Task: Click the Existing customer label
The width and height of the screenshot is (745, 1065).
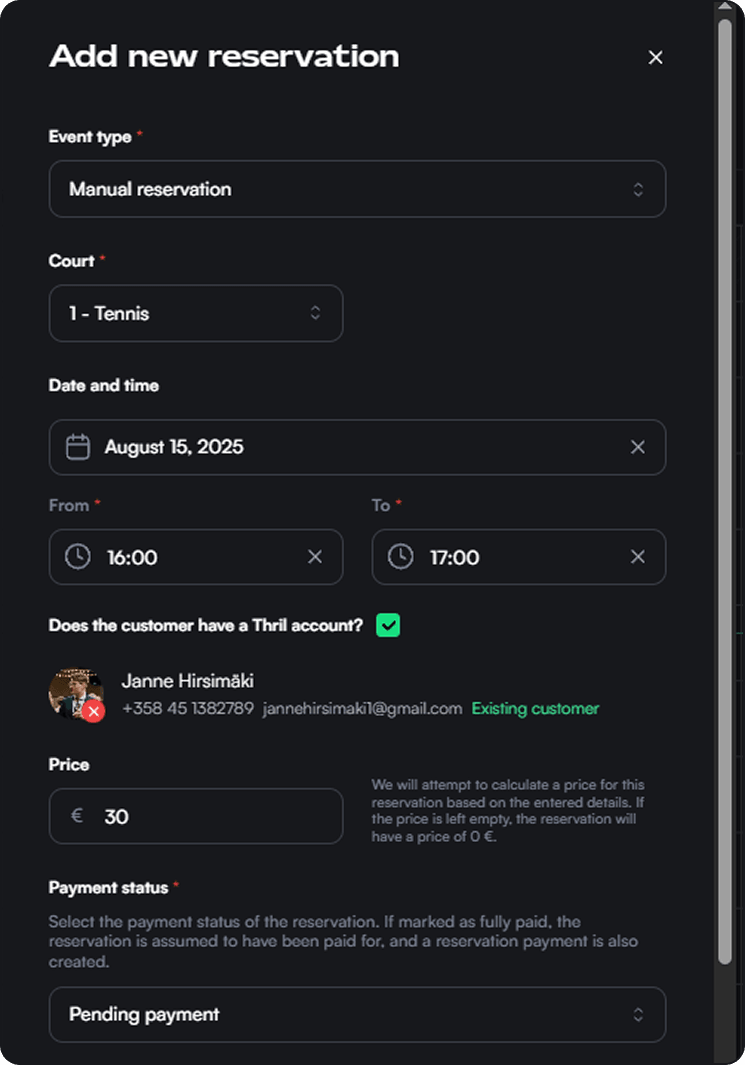Action: point(535,708)
